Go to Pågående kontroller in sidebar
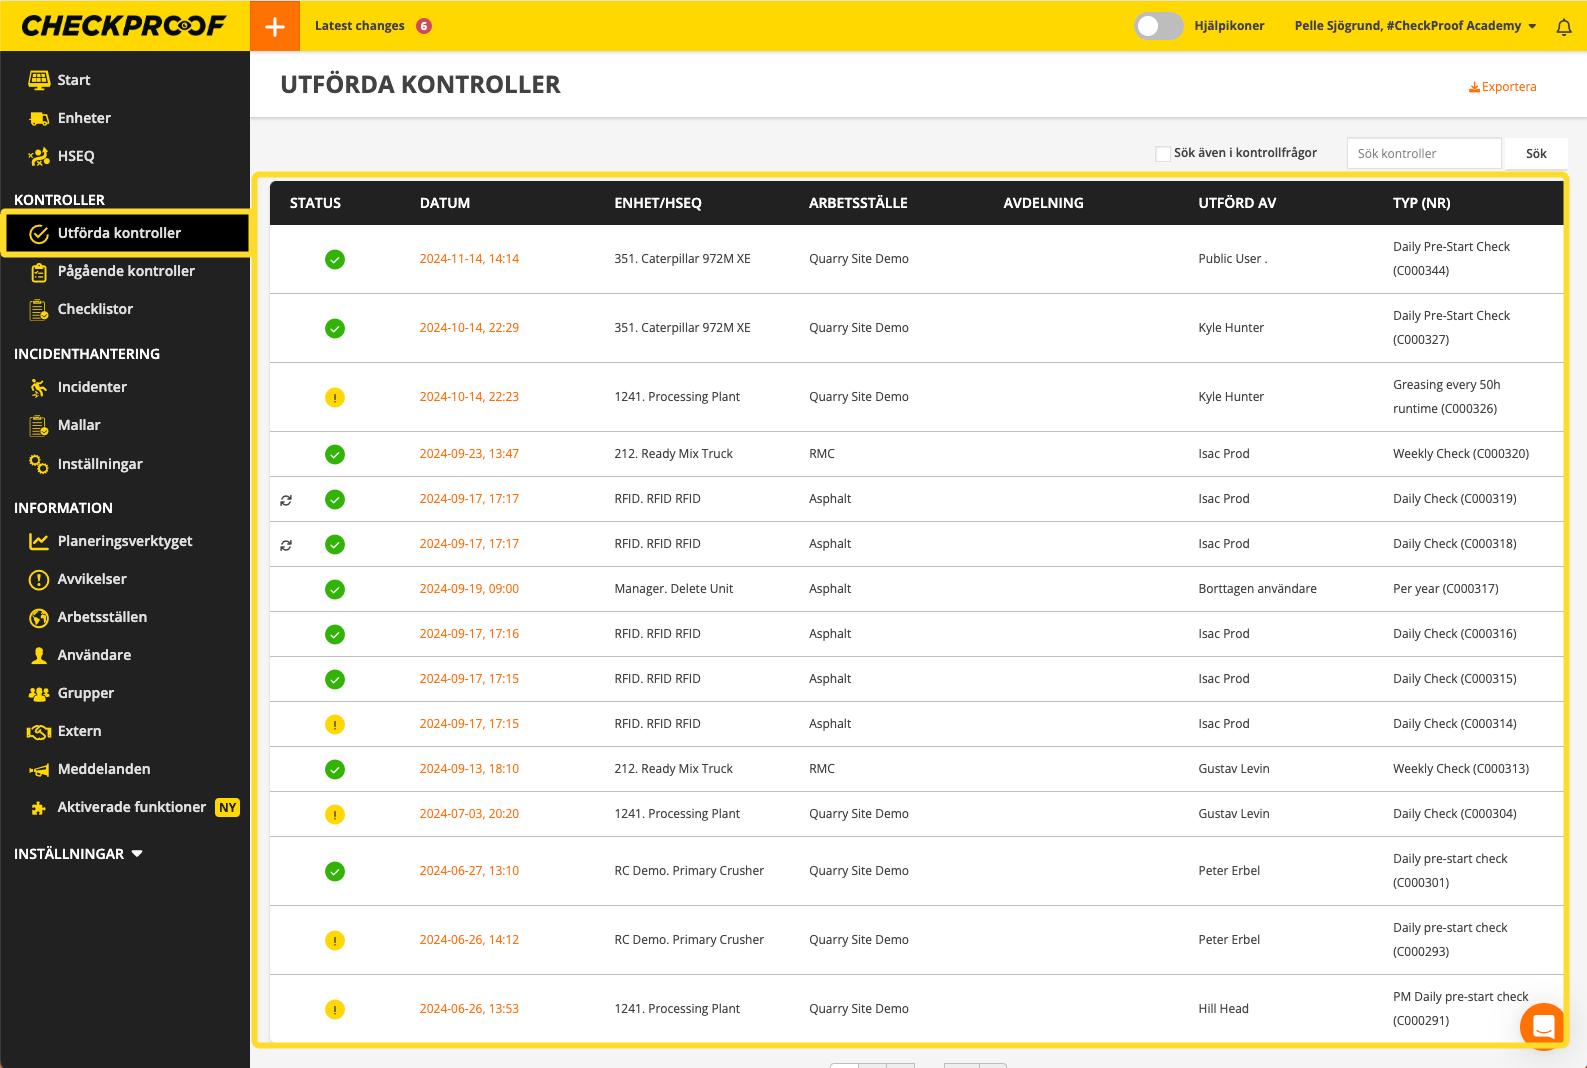Image resolution: width=1587 pixels, height=1068 pixels. (126, 271)
